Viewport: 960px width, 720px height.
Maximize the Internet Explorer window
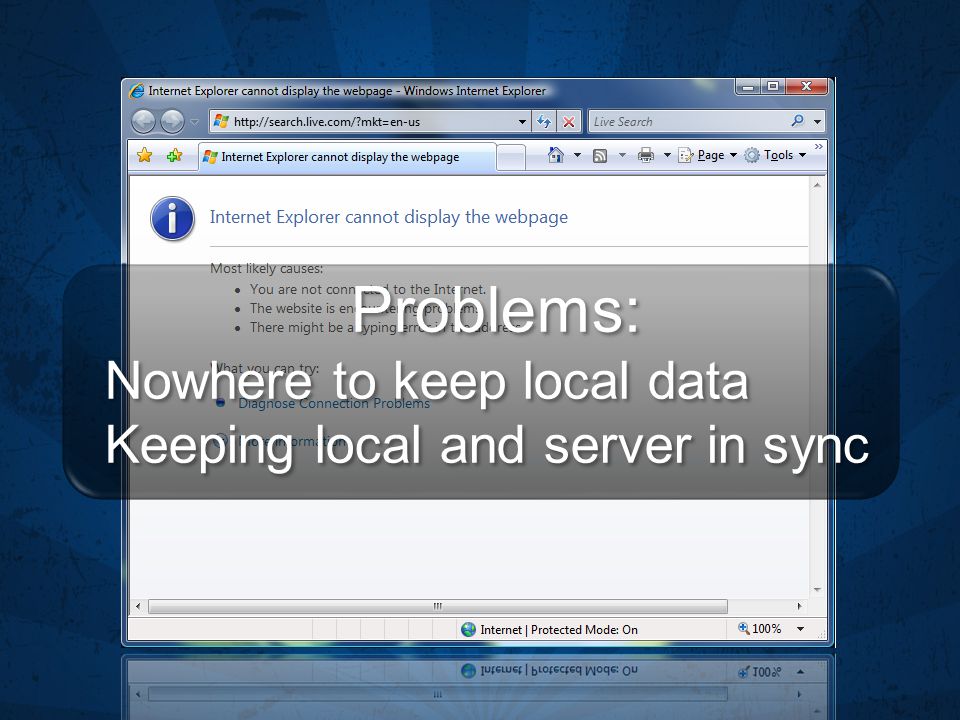tap(773, 86)
